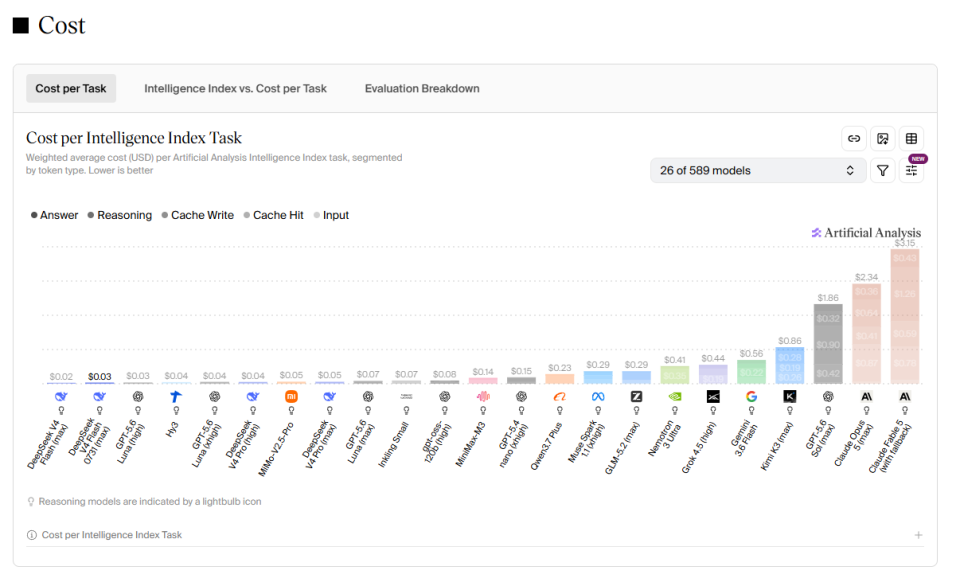Expand the Cost per Intelligence Index Task footer
The image size is (960, 582).
coord(475,535)
